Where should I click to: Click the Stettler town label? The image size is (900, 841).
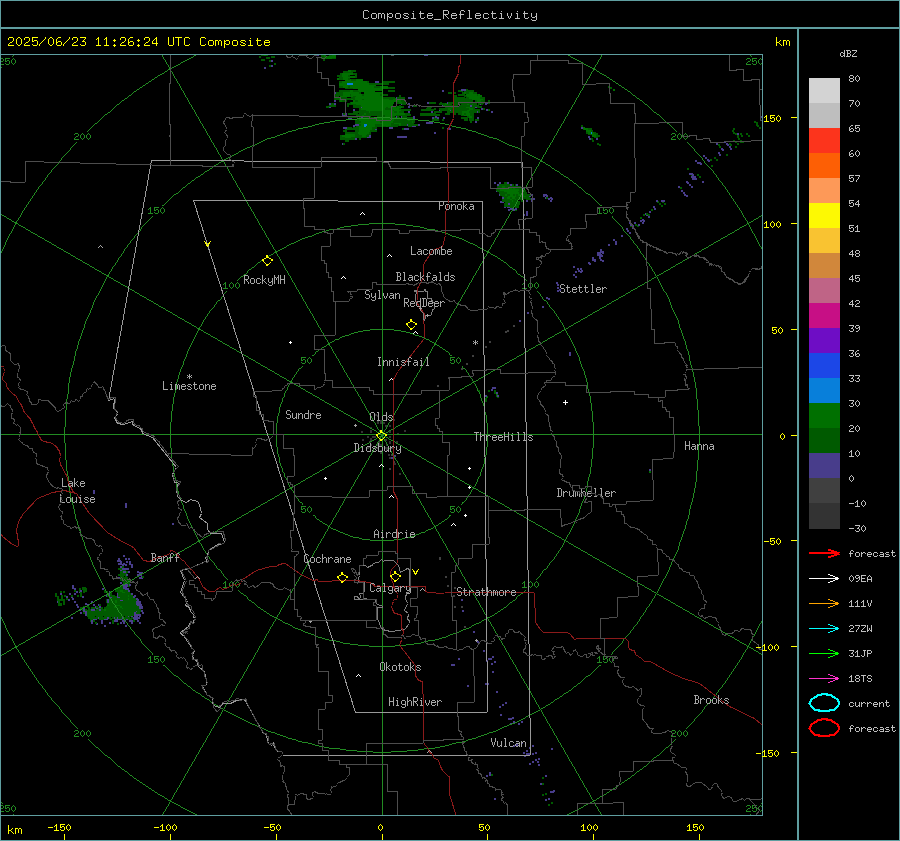click(x=583, y=289)
